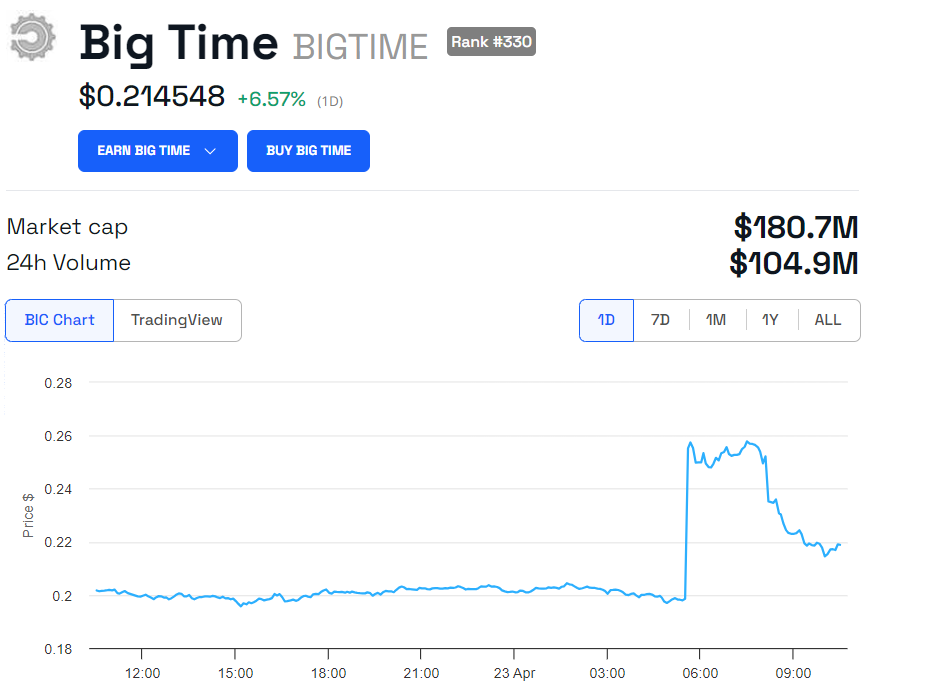This screenshot has width=931, height=684.
Task: Select the 1D time range
Action: pos(606,320)
